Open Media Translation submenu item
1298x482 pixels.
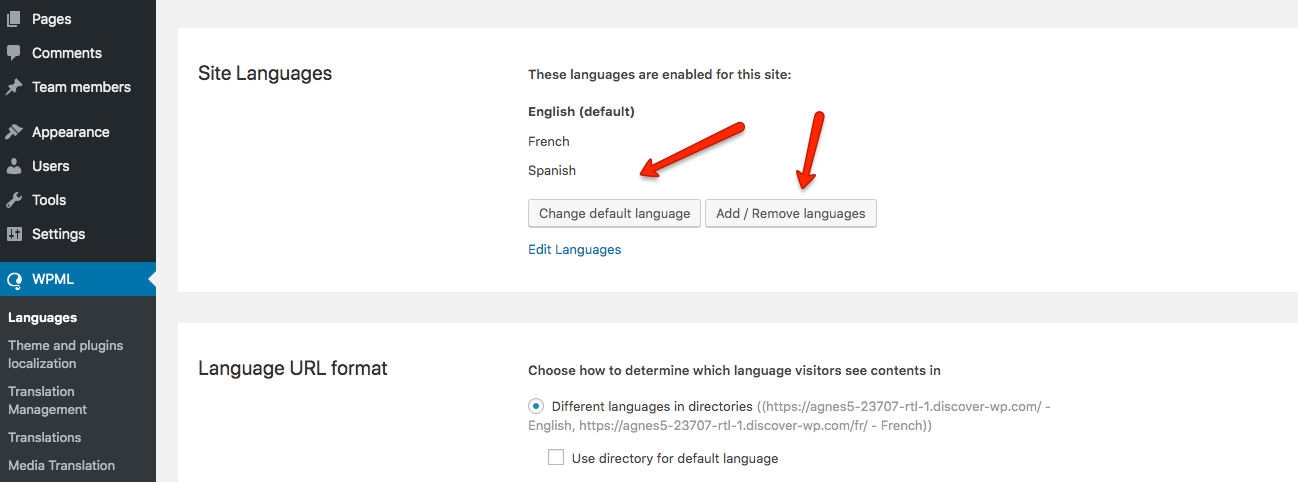pyautogui.click(x=61, y=465)
